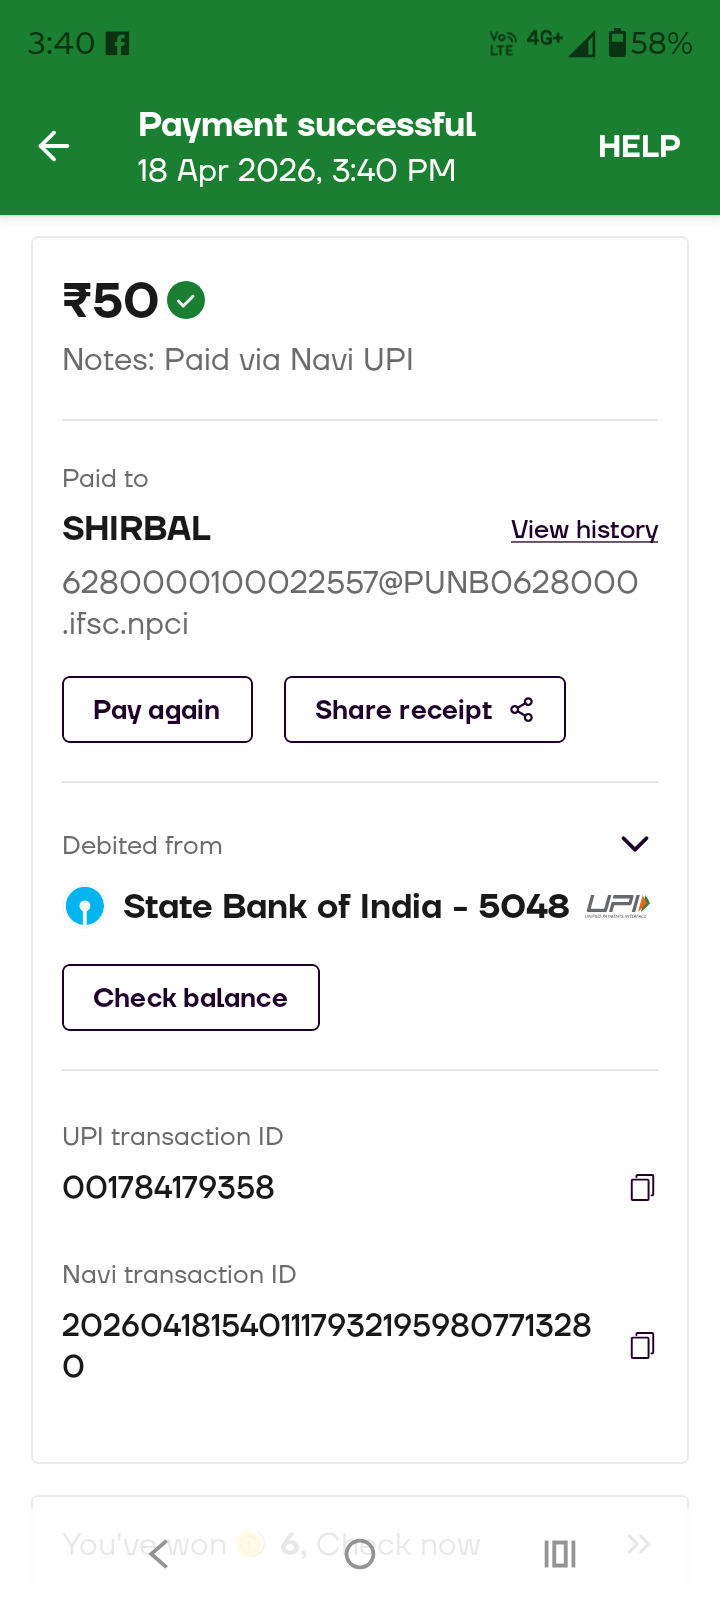
Task: Tap the State Bank of India account row
Action: pos(345,907)
